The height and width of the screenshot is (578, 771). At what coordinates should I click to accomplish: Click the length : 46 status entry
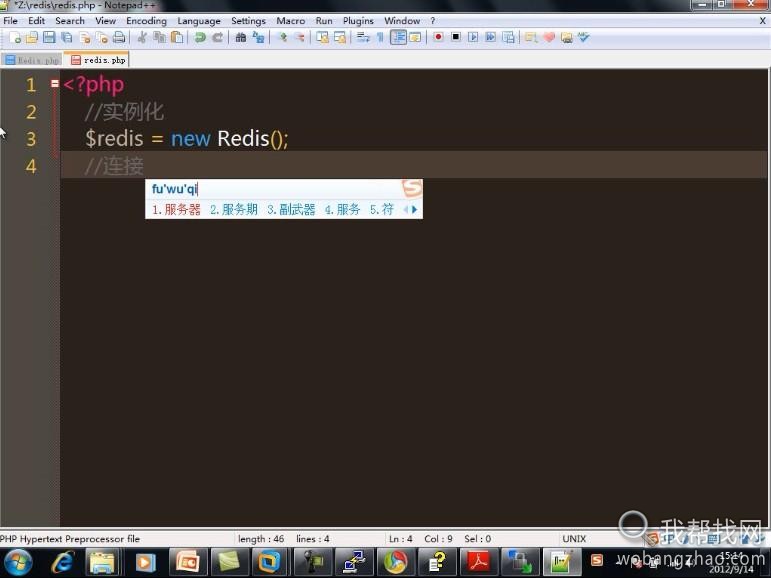[261, 539]
